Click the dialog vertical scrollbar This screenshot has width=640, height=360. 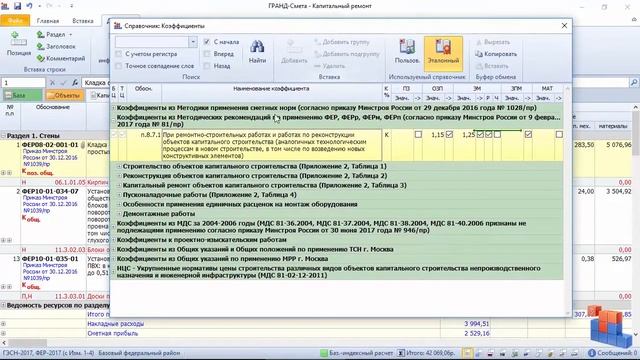click(567, 200)
